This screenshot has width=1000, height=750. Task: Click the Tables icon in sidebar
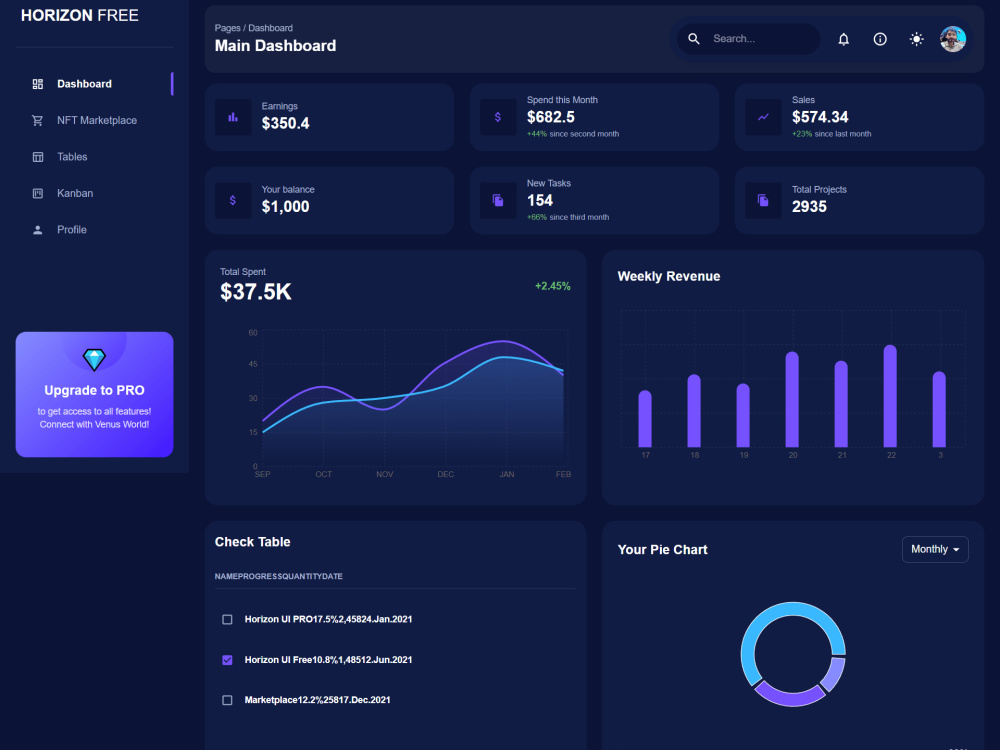pyautogui.click(x=38, y=157)
